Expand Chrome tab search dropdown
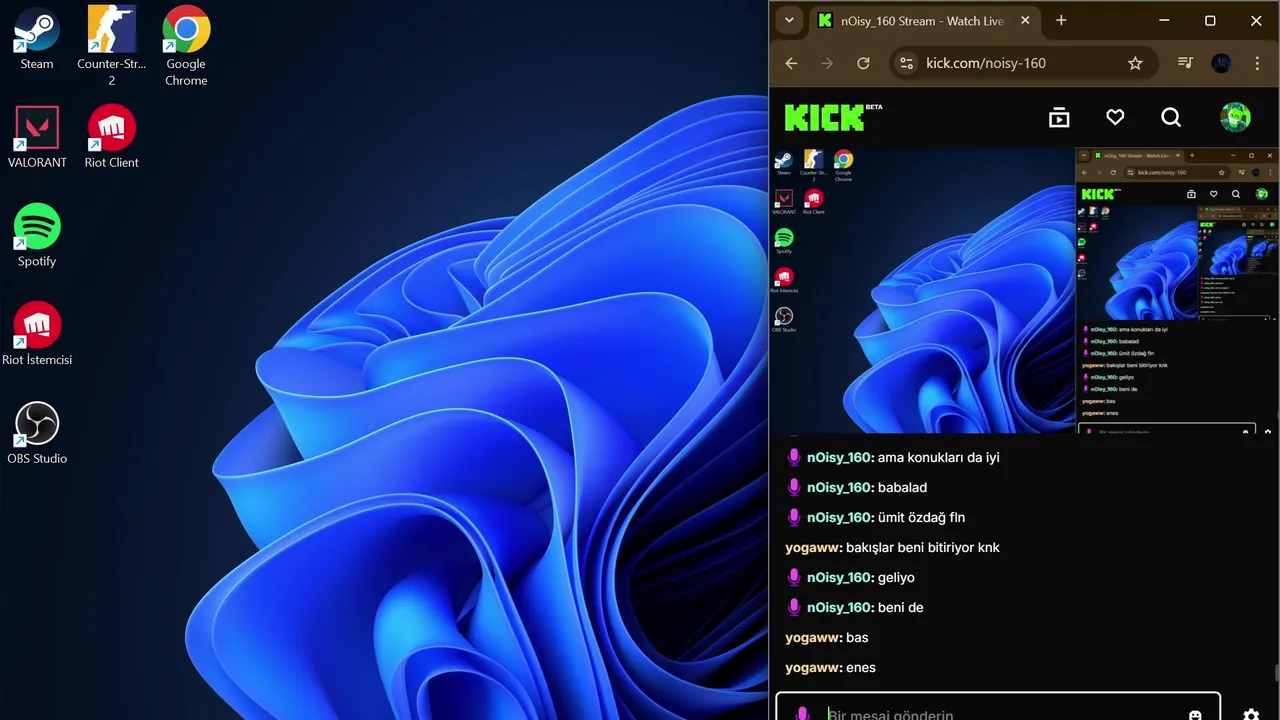Image resolution: width=1280 pixels, height=720 pixels. click(789, 20)
